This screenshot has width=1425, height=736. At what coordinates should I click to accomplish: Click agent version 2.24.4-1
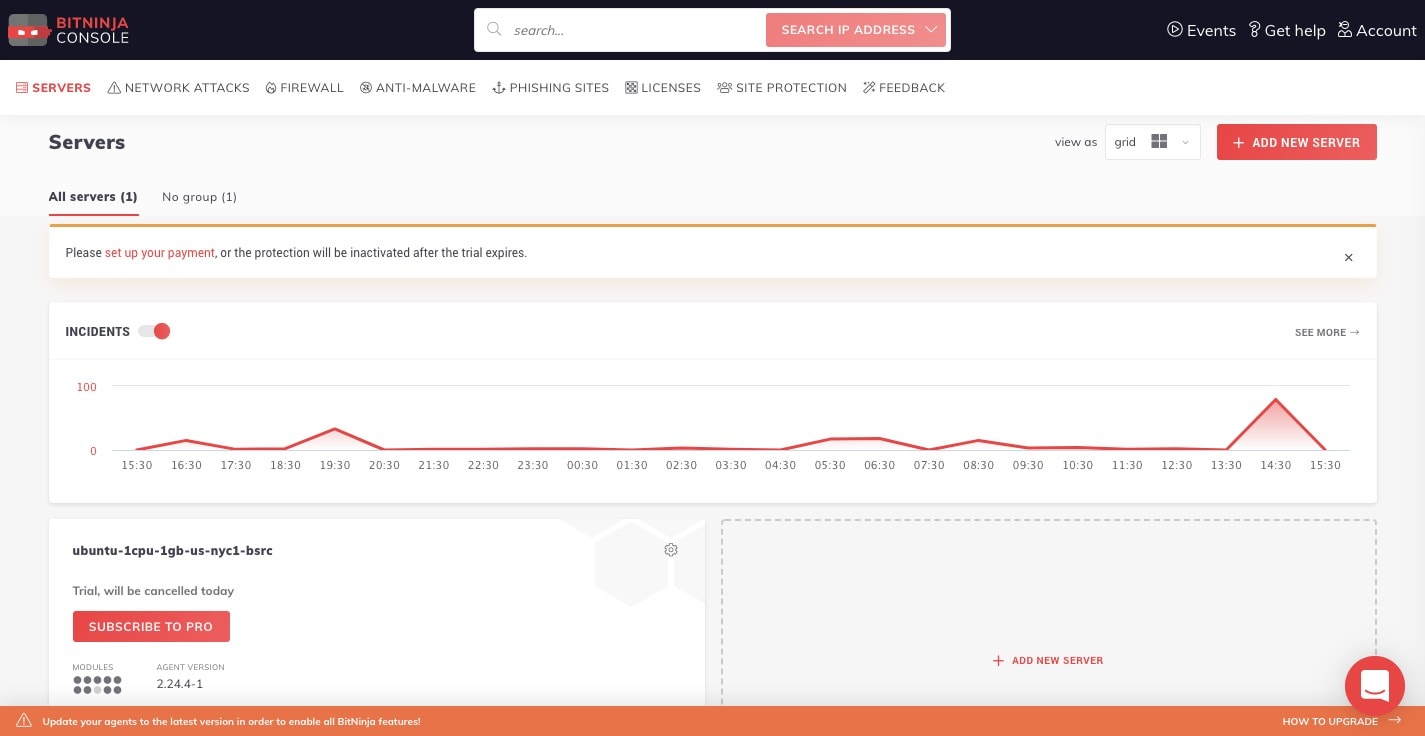point(180,685)
